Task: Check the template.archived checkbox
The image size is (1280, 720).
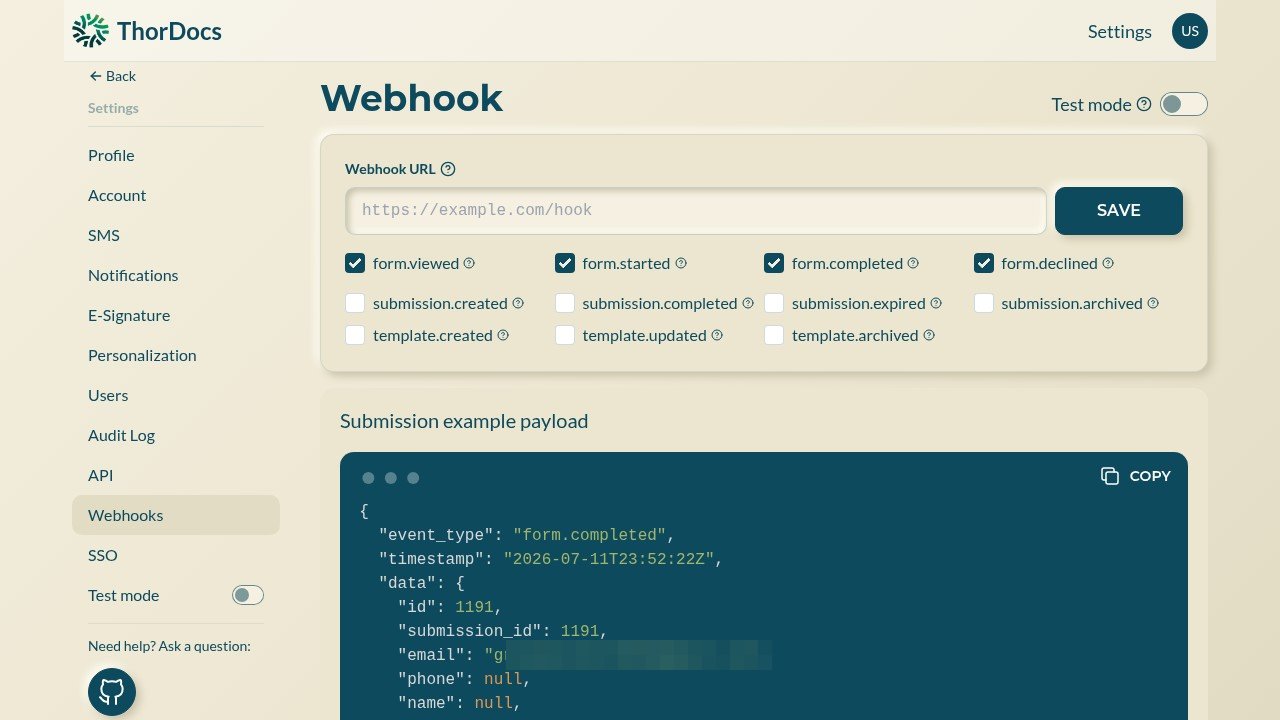Action: (x=774, y=335)
